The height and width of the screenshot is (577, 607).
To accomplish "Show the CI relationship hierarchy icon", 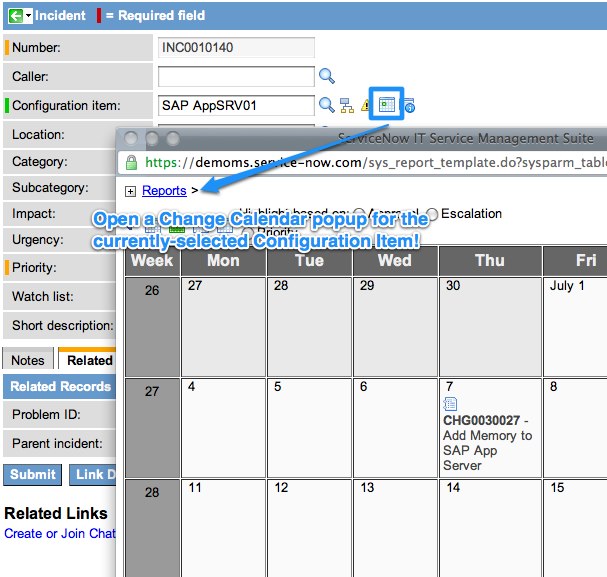I will click(x=346, y=105).
